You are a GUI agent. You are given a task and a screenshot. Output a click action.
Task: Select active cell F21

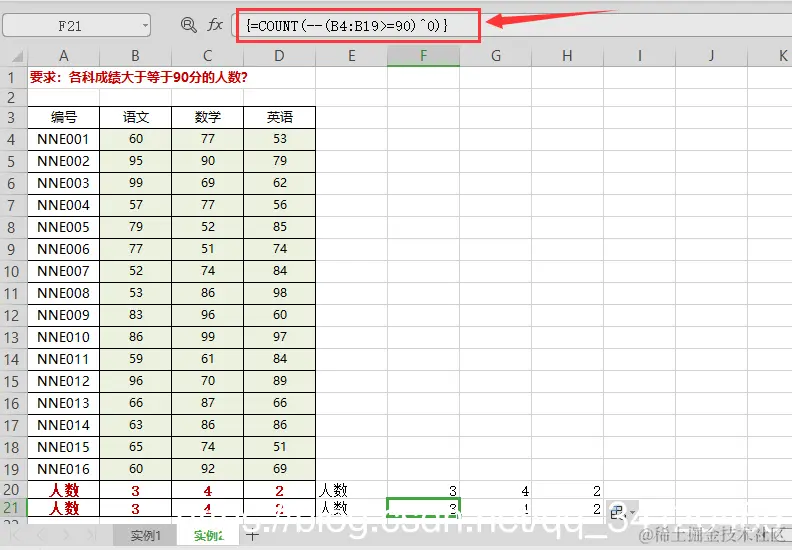pos(423,508)
